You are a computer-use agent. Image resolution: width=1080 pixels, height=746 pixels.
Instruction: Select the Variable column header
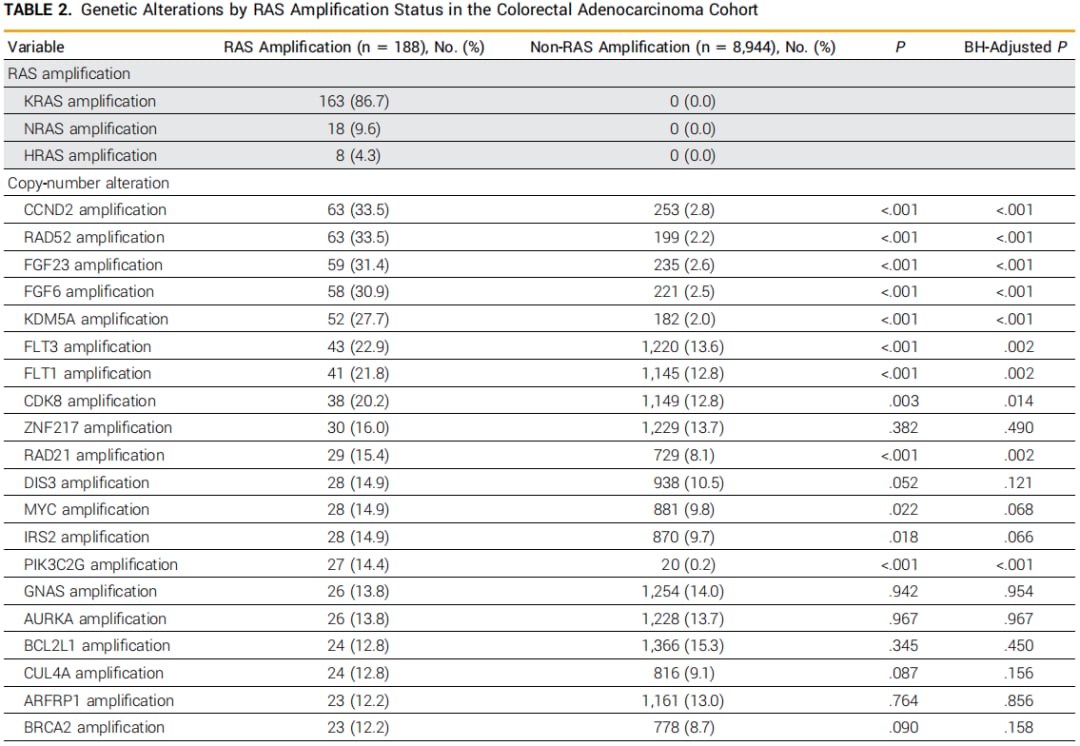point(36,47)
